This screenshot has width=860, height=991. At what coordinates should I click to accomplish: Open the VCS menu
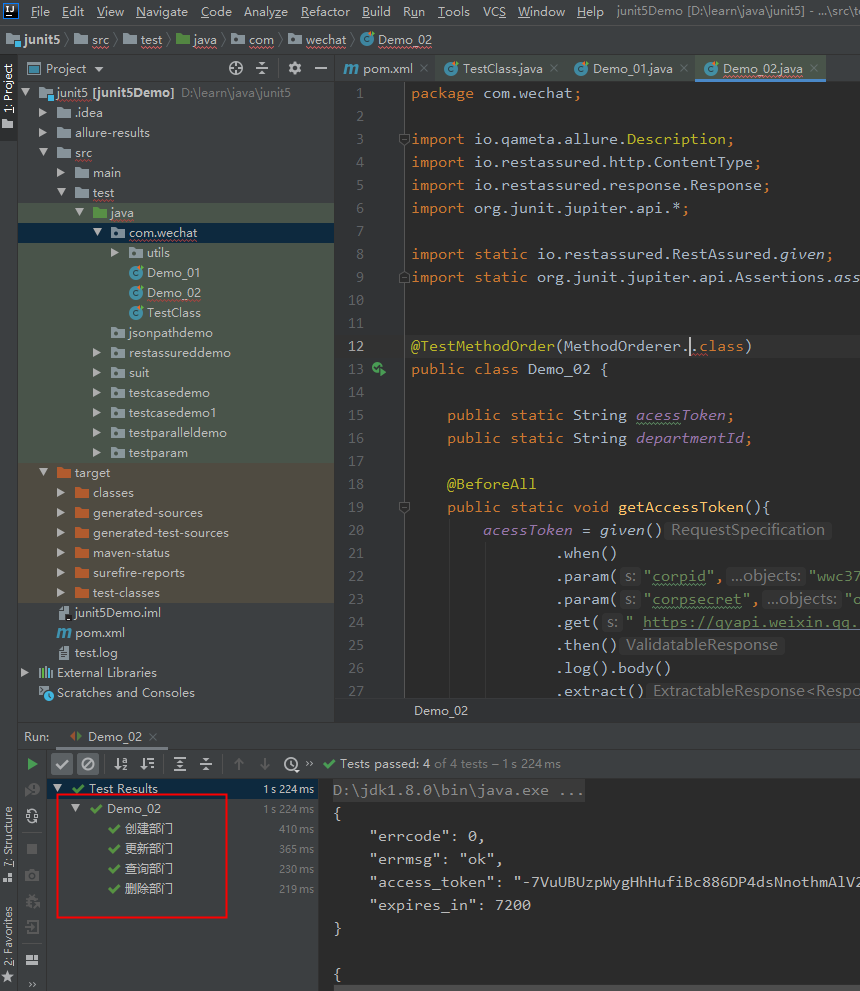pyautogui.click(x=494, y=12)
